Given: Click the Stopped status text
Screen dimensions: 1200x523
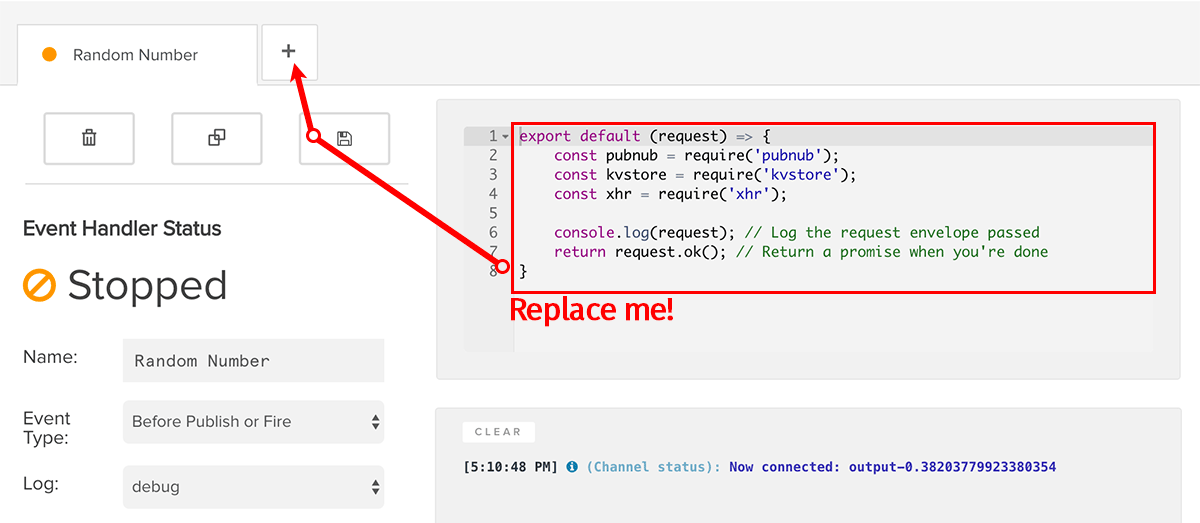Looking at the screenshot, I should point(147,286).
